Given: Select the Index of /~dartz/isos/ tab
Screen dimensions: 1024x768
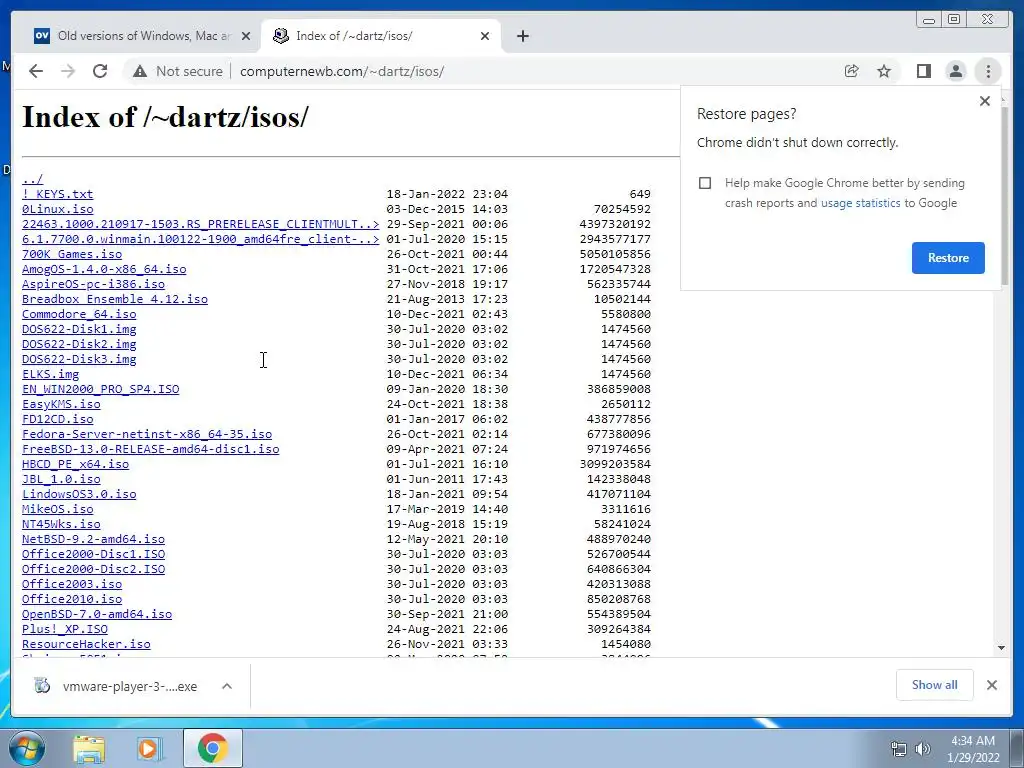Looking at the screenshot, I should [381, 36].
